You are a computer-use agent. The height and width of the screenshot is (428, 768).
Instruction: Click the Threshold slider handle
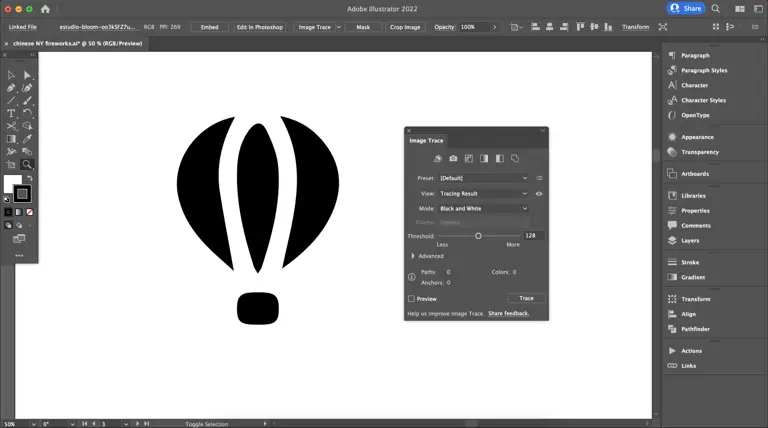[x=478, y=236]
